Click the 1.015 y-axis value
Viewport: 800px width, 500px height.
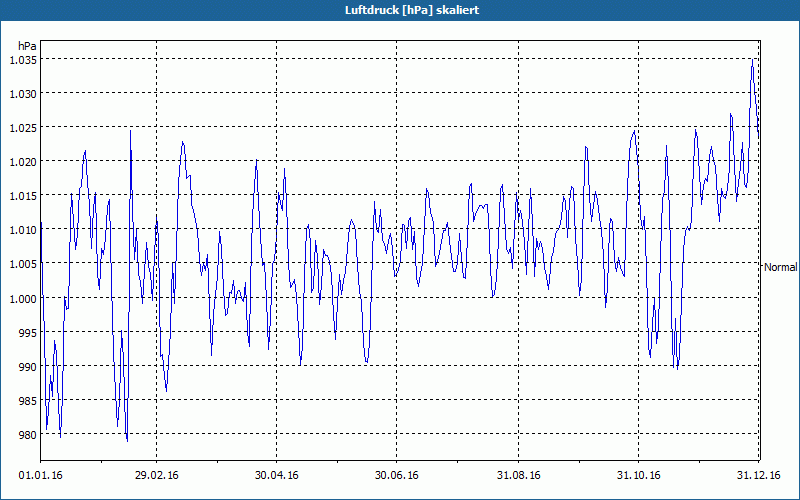23,196
